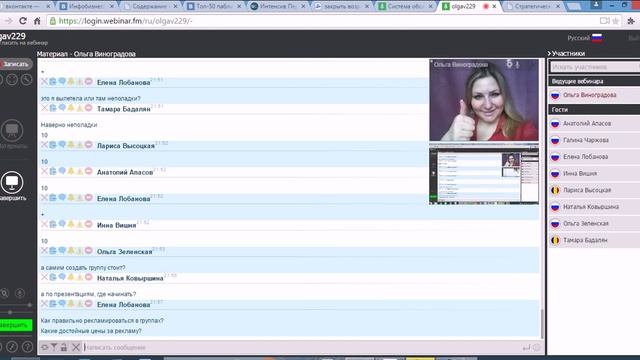This screenshot has width=640, height=360.
Task: Collapse the Участники panel chevron
Action: click(549, 53)
